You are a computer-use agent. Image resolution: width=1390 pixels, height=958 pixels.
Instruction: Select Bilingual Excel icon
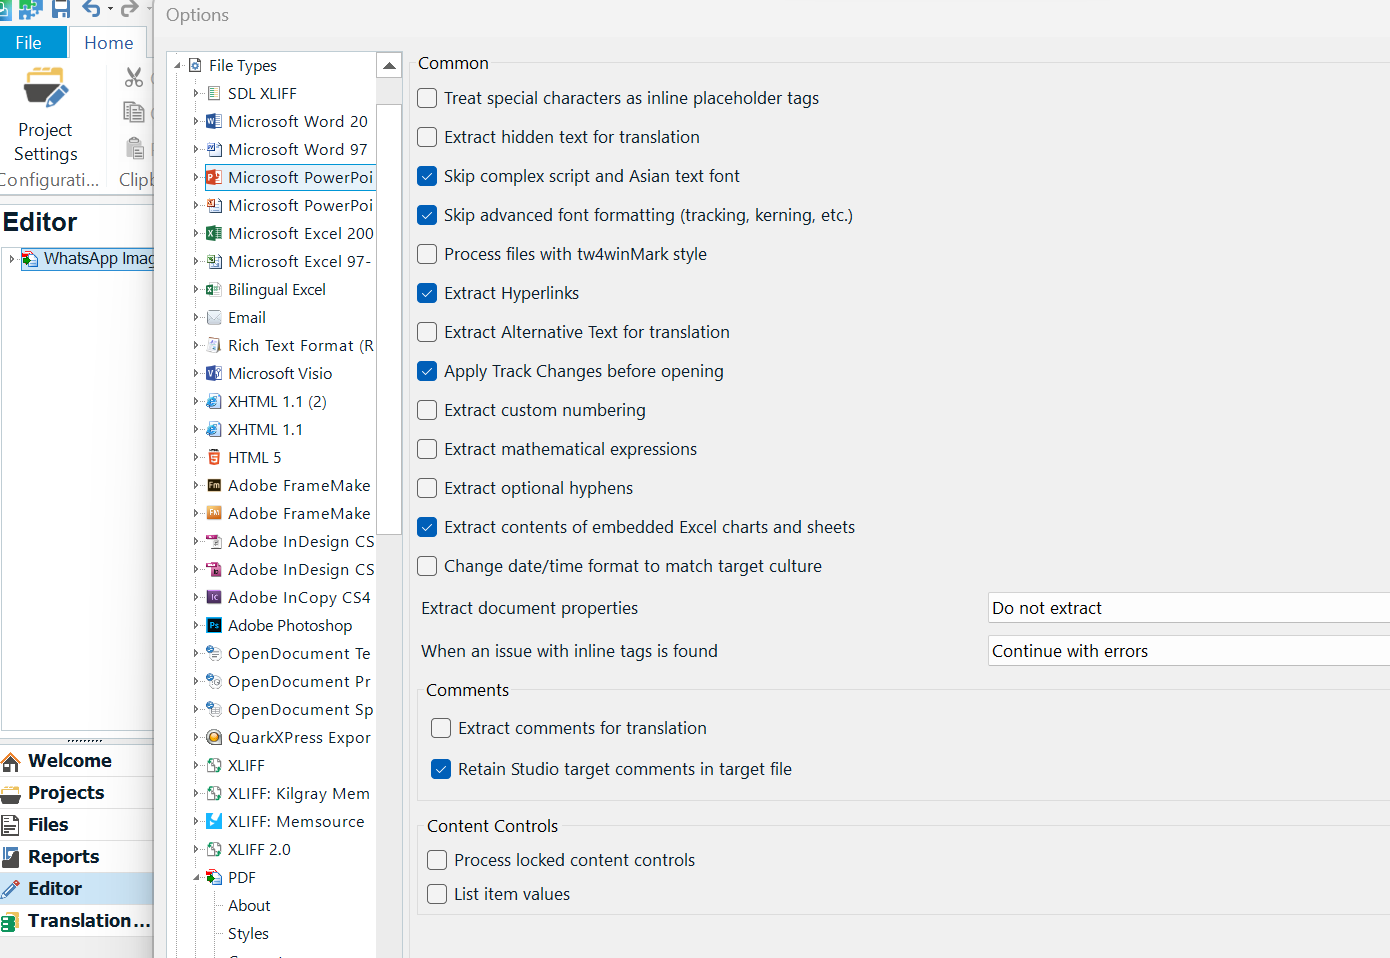[214, 289]
